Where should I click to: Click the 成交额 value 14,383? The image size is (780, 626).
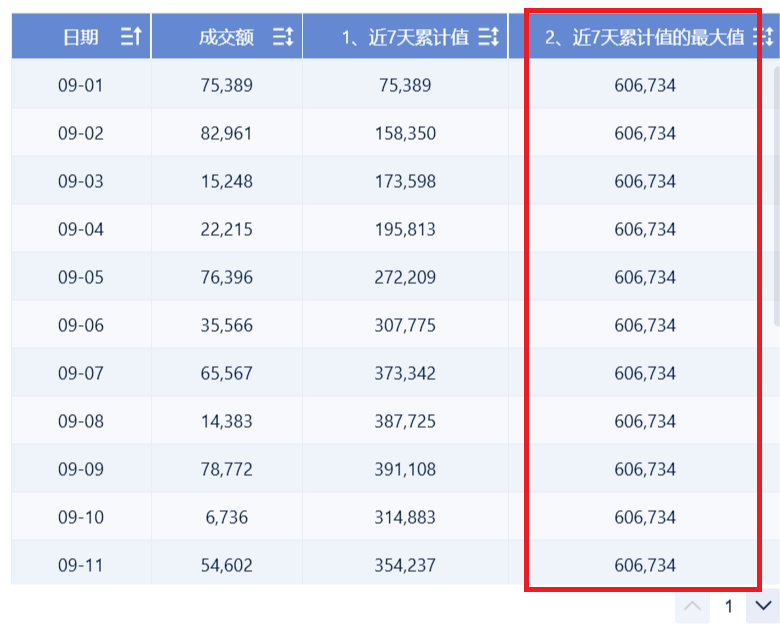pos(227,421)
